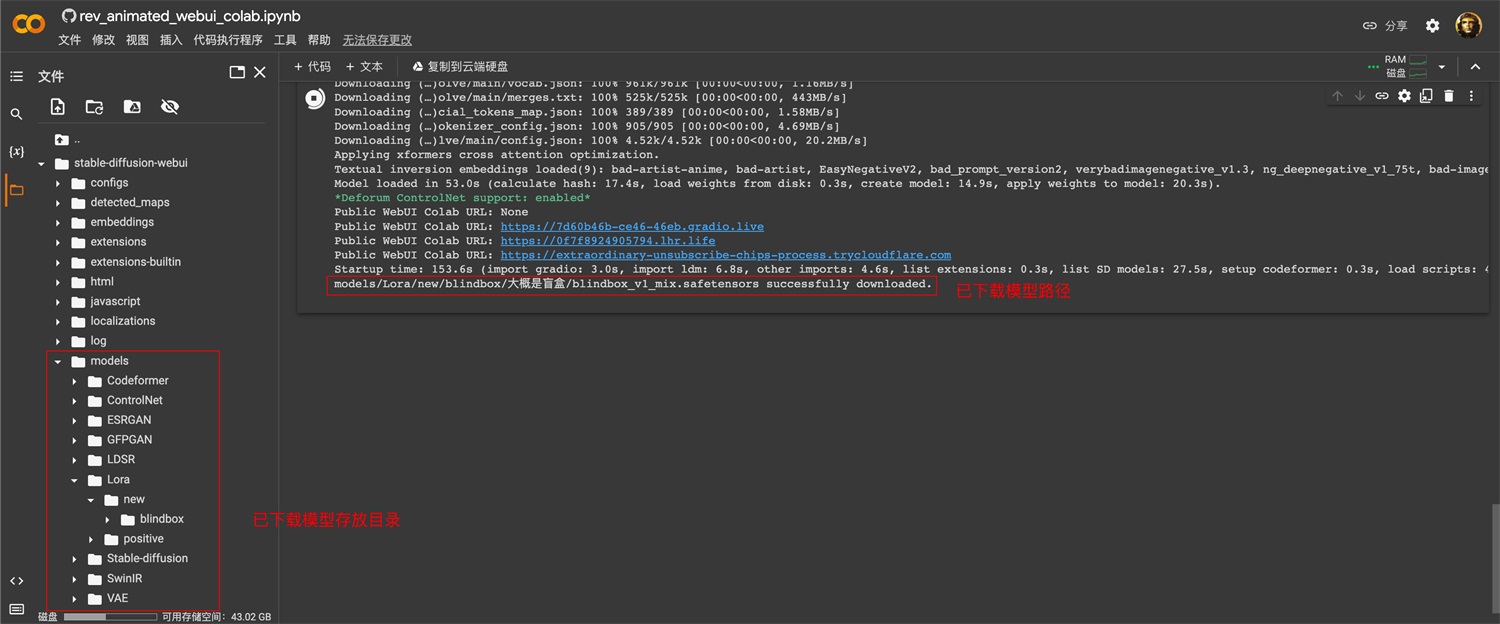Collapse the models folder
This screenshot has width=1500, height=624.
pyautogui.click(x=58, y=361)
